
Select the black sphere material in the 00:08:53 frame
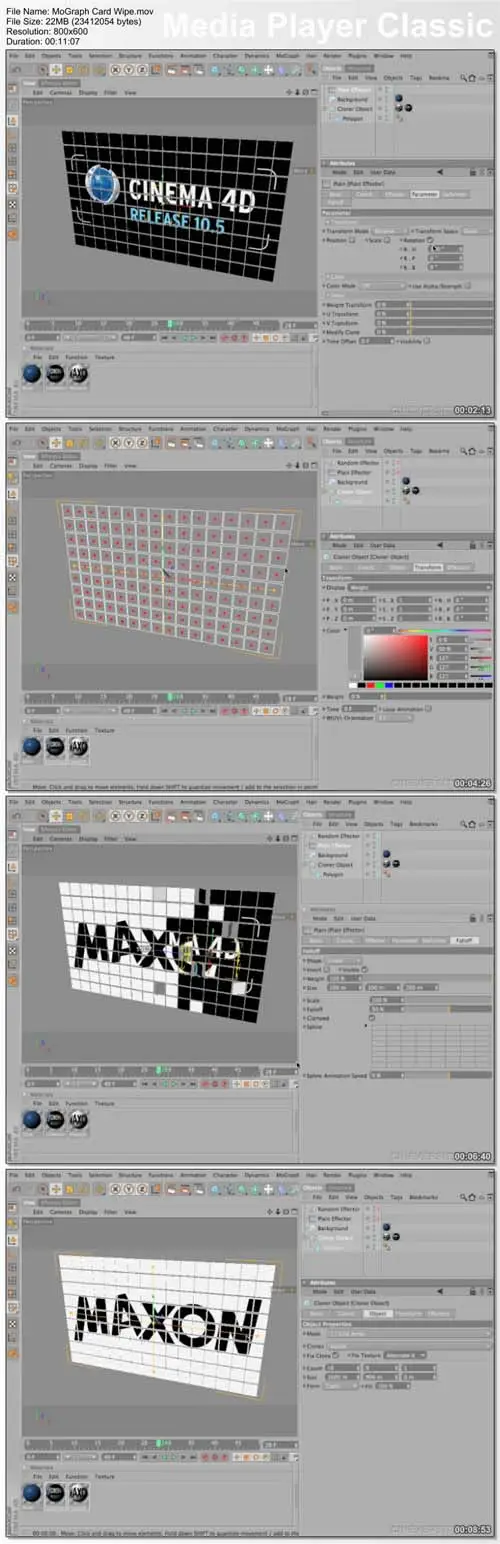tap(55, 1491)
